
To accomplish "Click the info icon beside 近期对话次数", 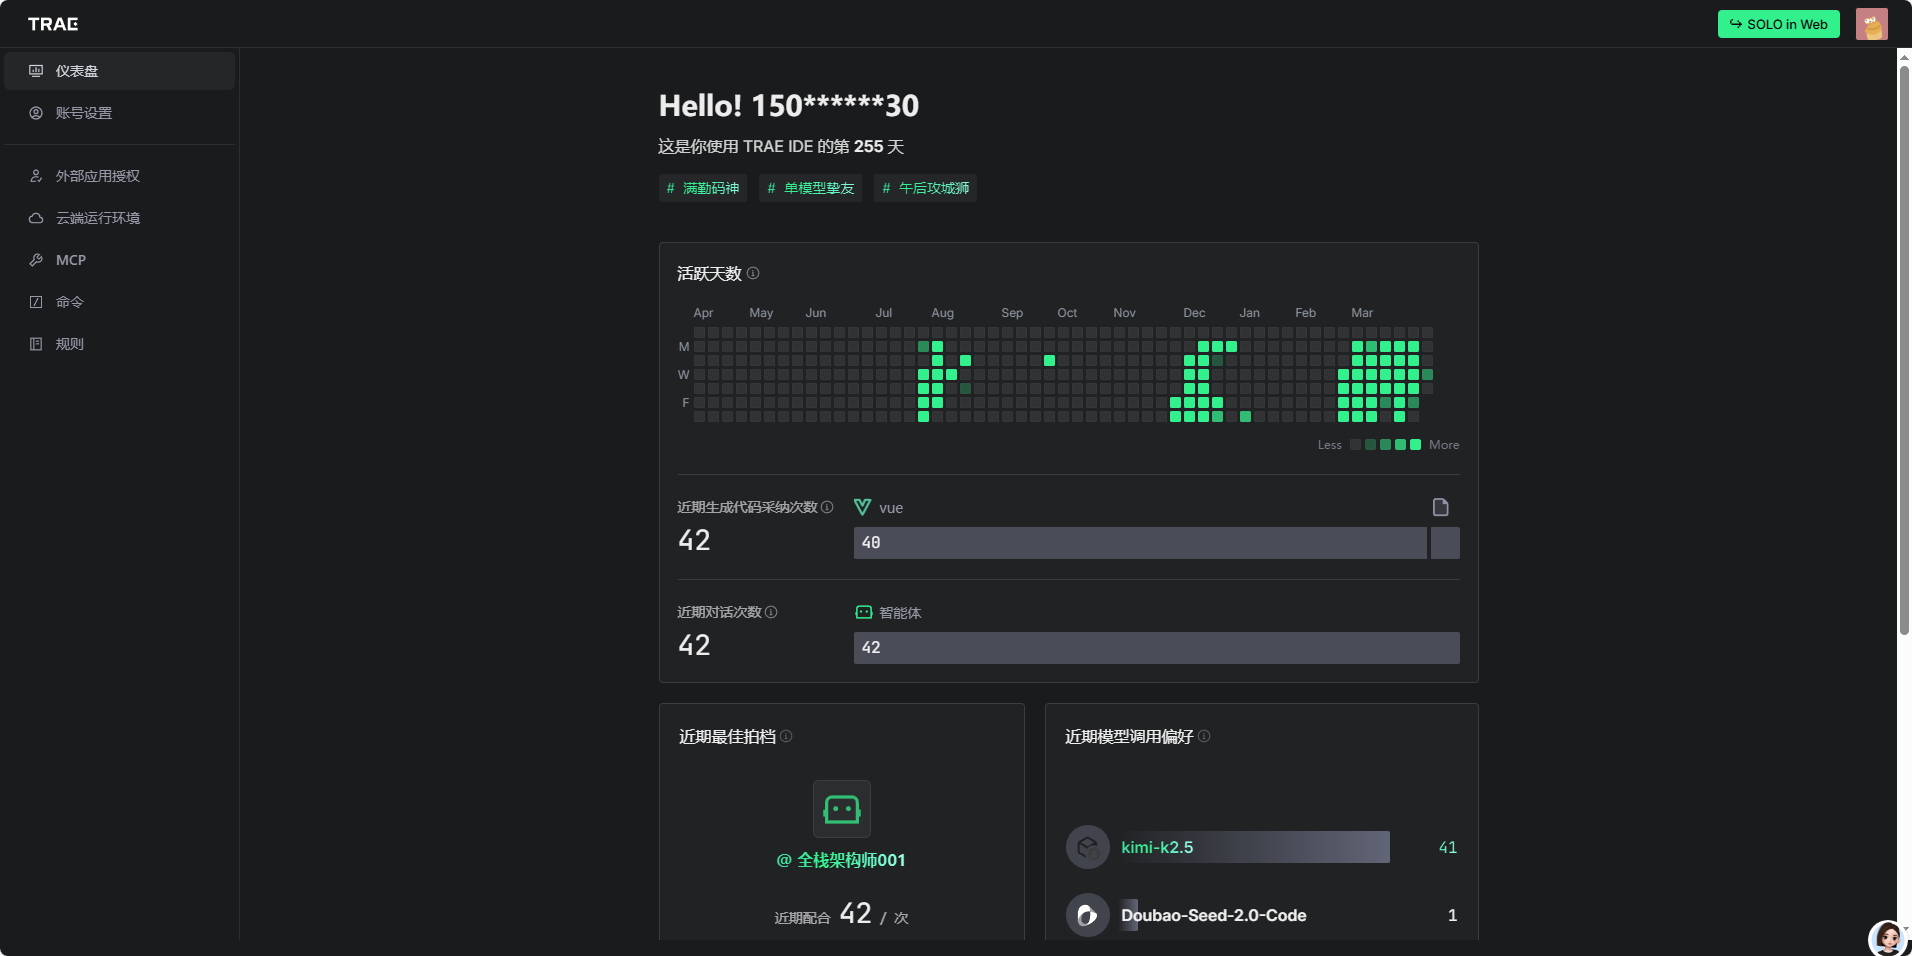I will click(x=771, y=612).
